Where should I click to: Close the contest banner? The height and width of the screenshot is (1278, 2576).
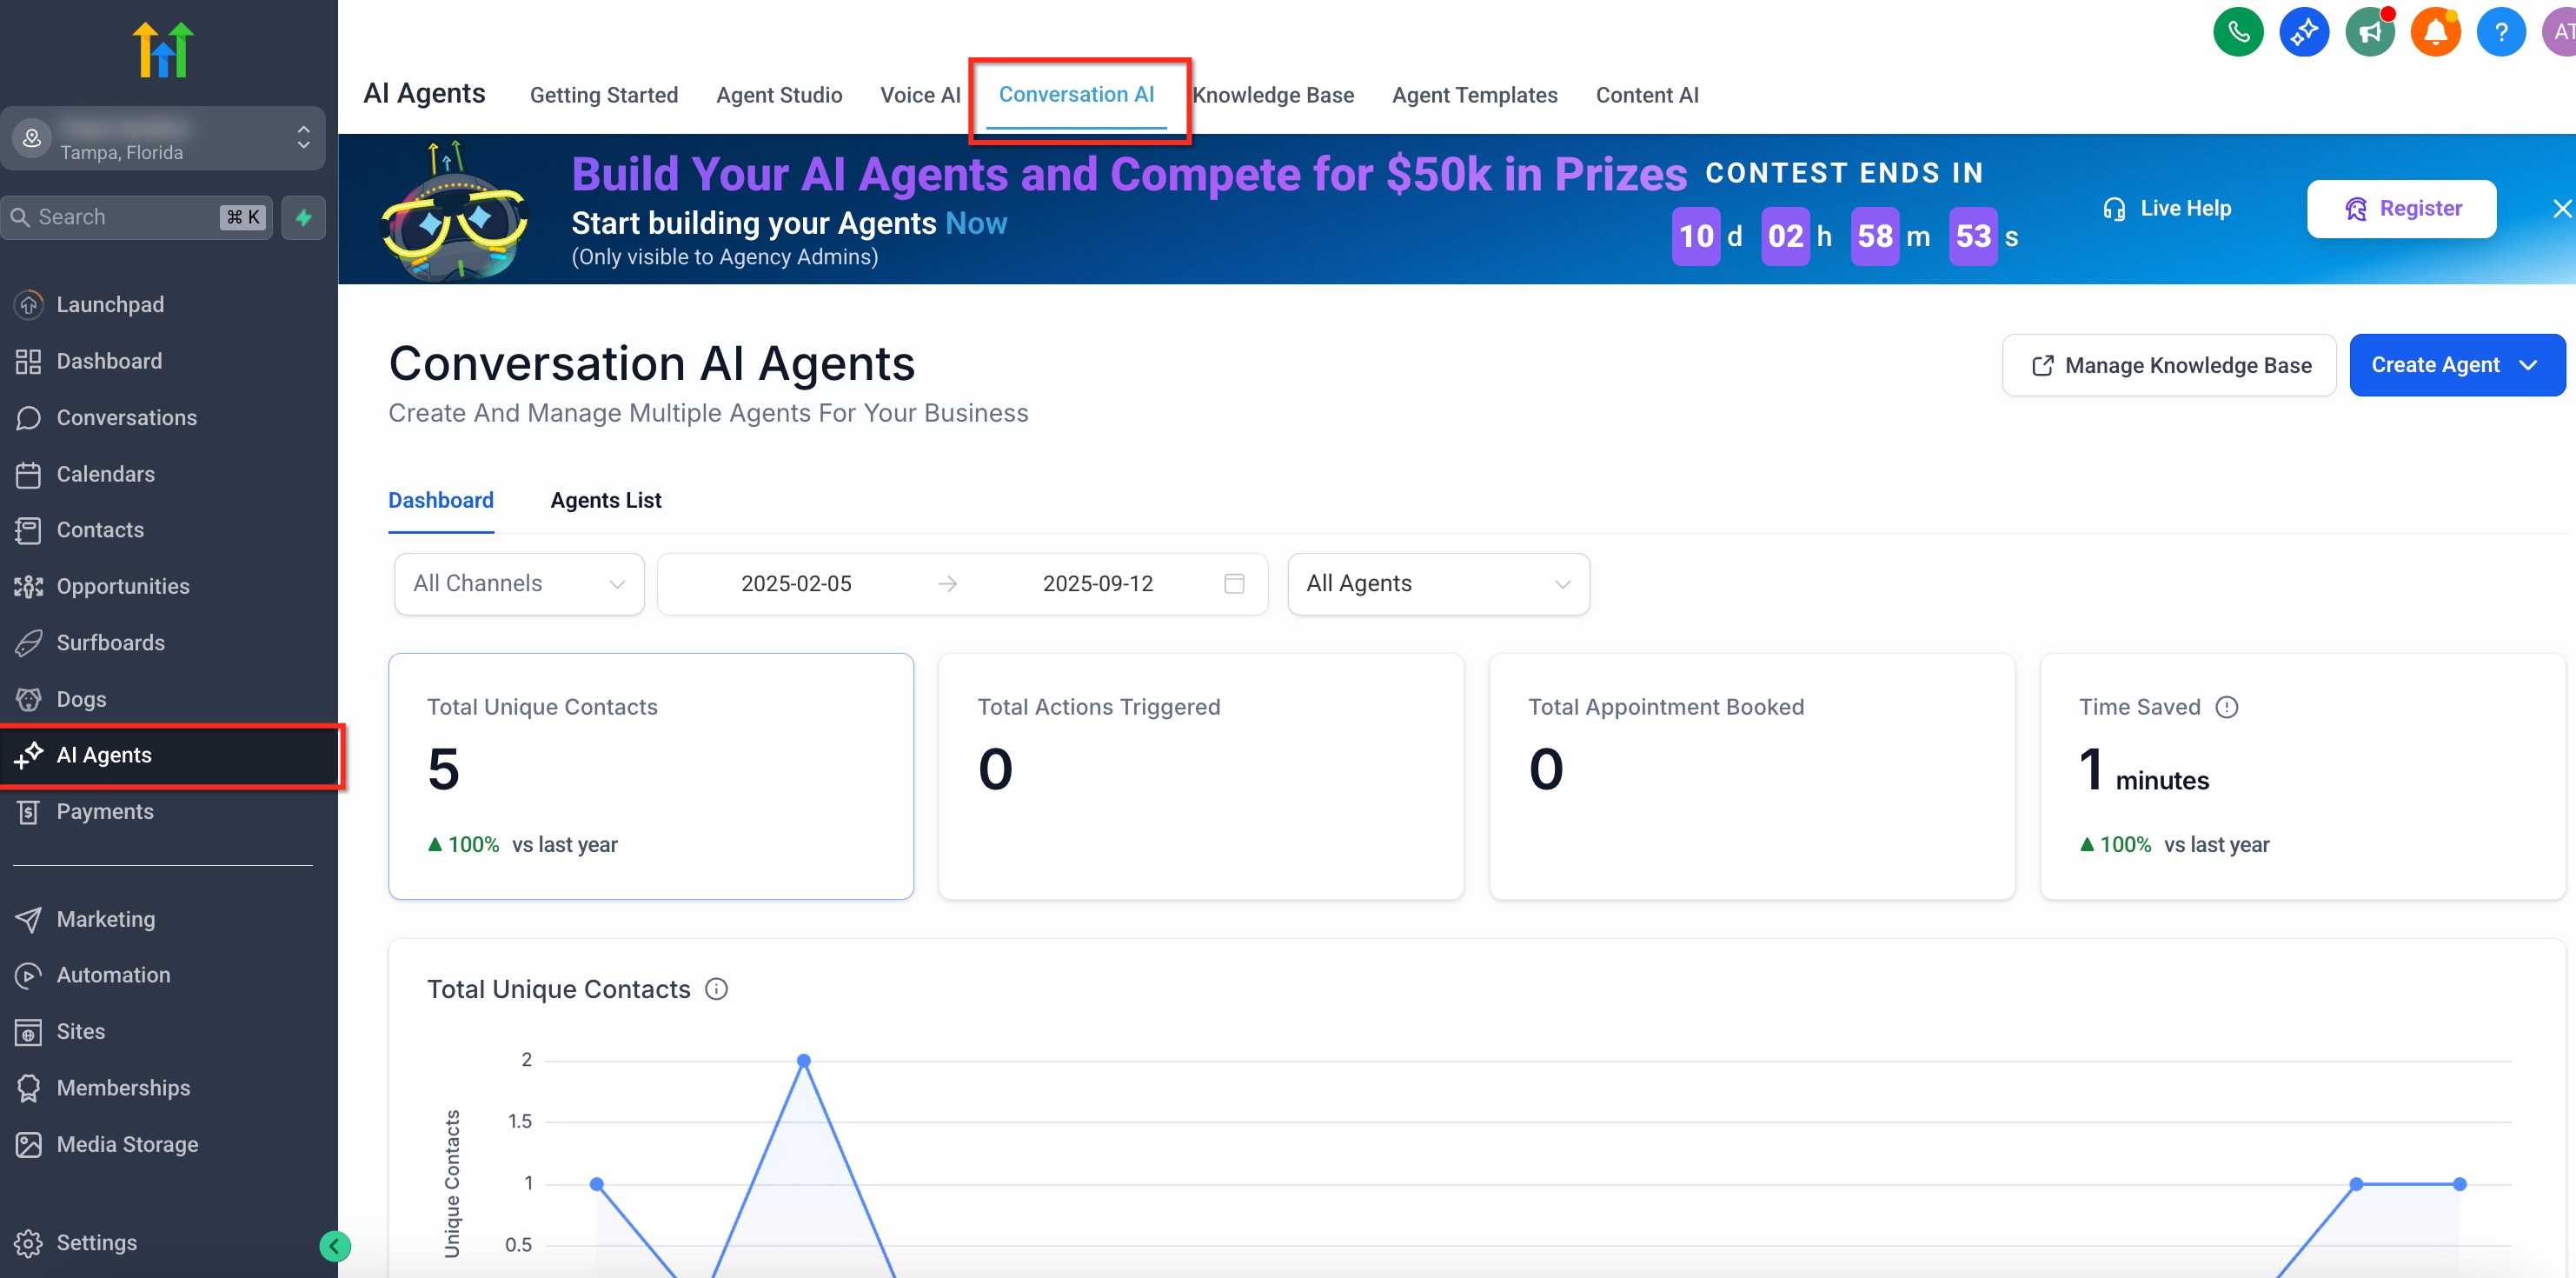(x=2561, y=208)
